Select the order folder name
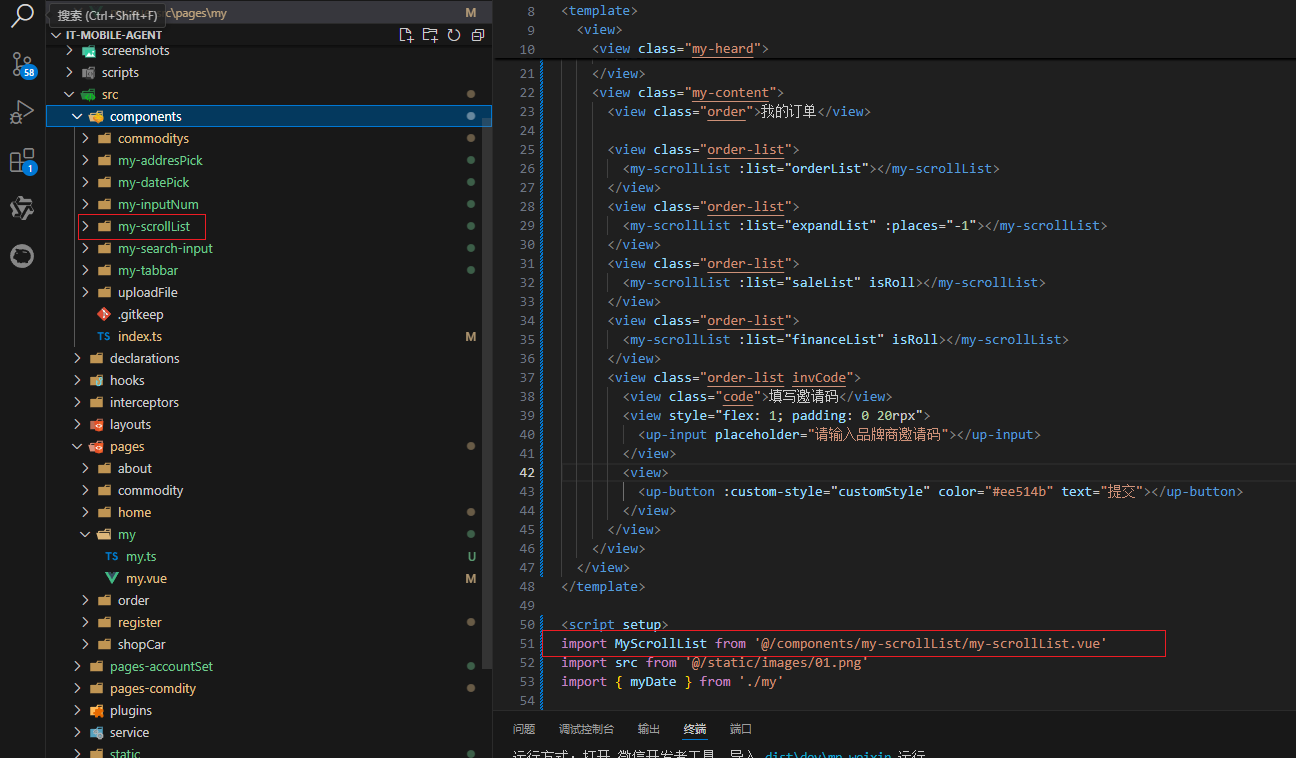1296x758 pixels. click(134, 601)
